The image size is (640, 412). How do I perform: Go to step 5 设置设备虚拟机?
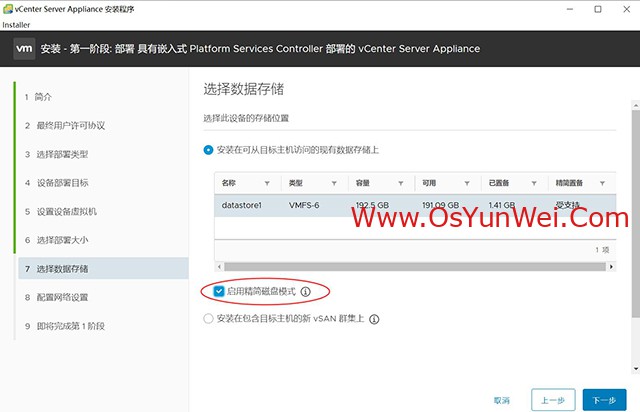click(x=60, y=212)
